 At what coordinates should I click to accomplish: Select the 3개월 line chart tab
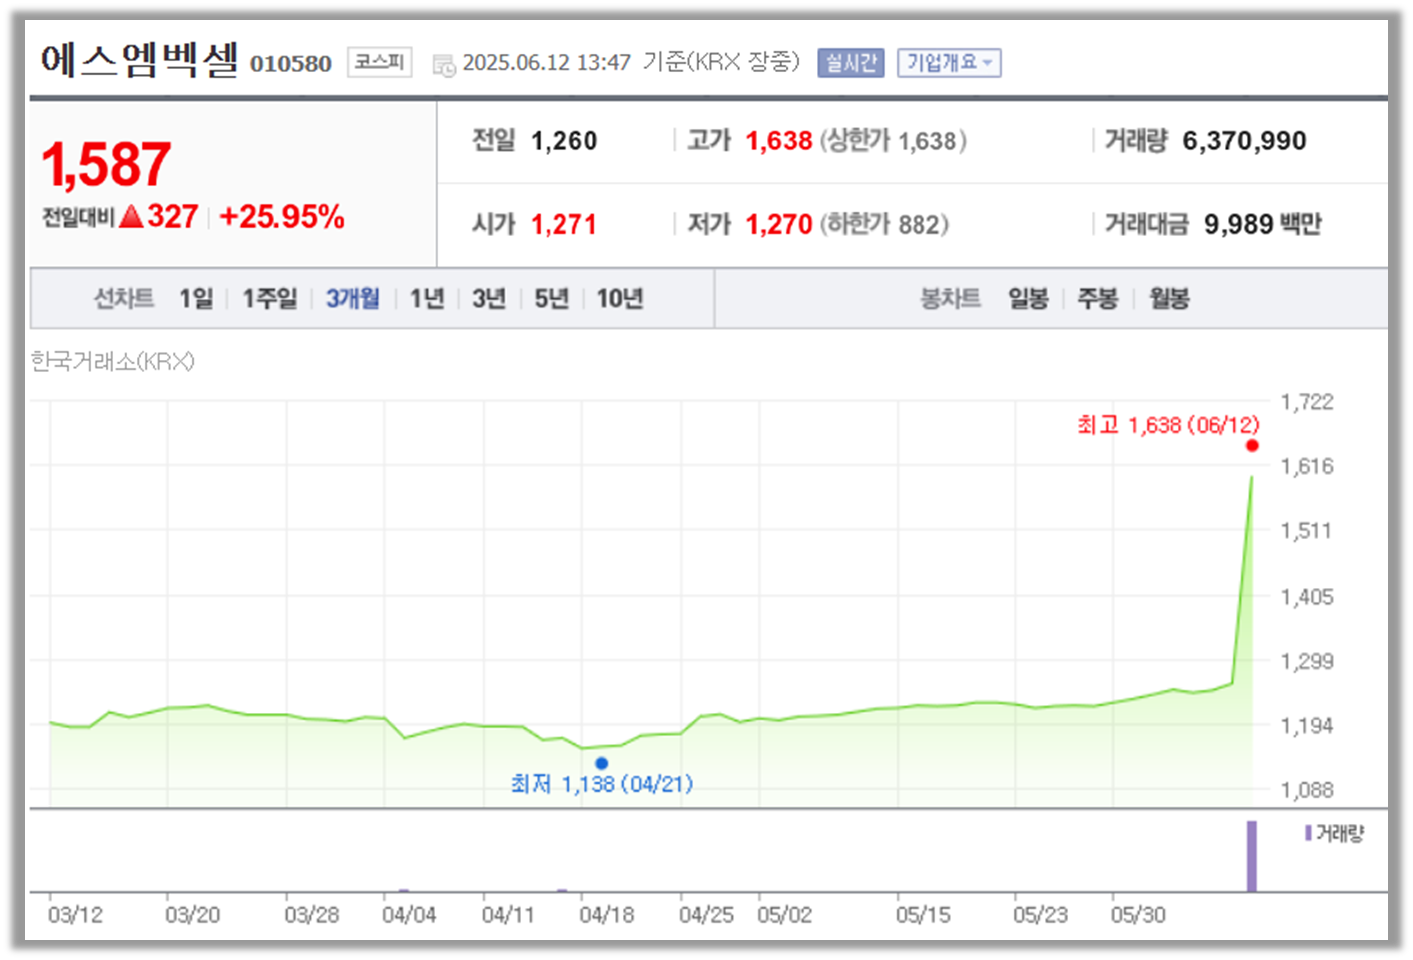(353, 298)
